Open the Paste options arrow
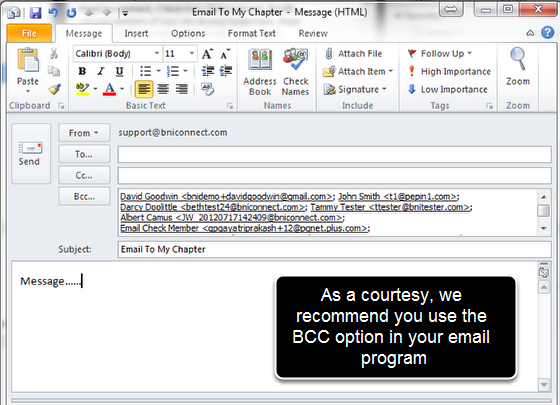The width and height of the screenshot is (560, 405). (28, 91)
